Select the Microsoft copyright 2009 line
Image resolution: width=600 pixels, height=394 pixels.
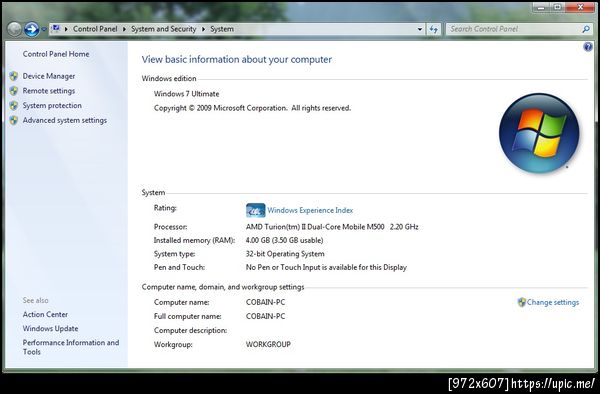[252, 108]
